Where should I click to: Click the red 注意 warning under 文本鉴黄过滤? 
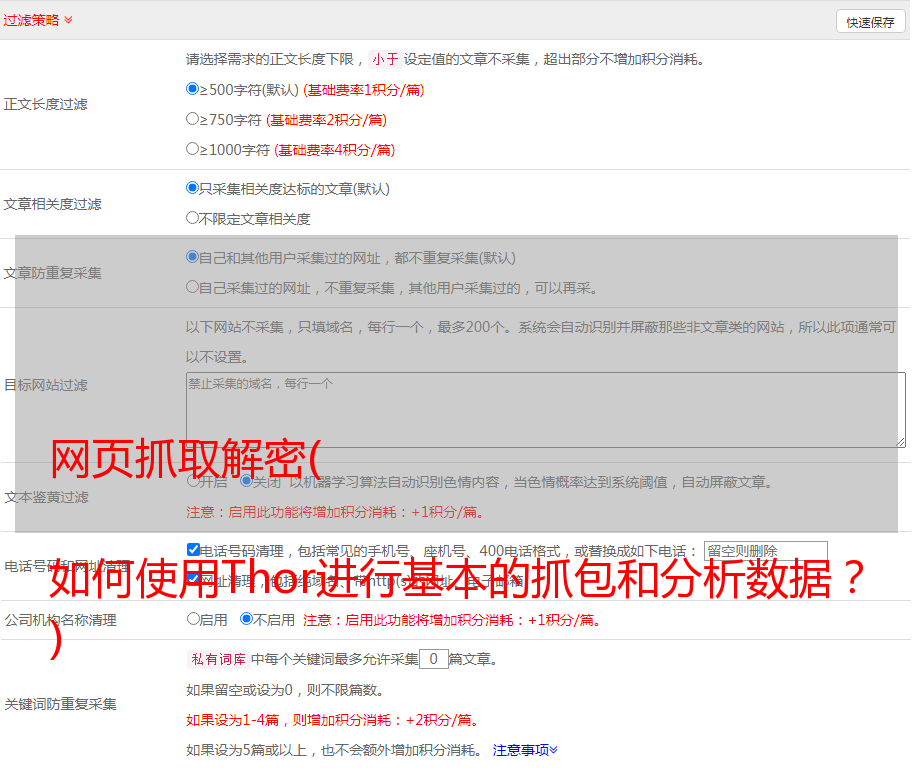coord(334,512)
